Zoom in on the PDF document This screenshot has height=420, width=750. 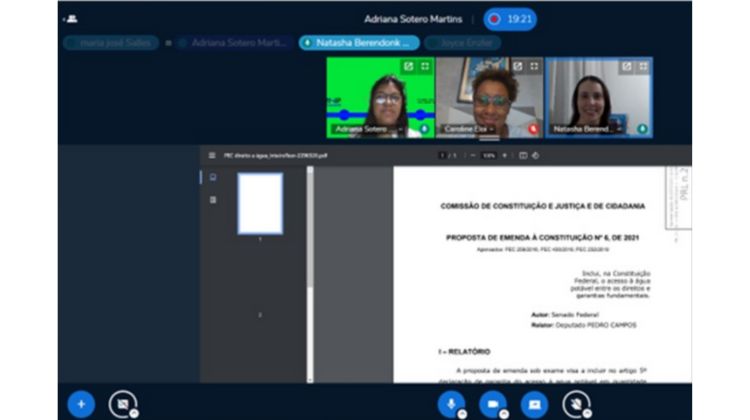tap(505, 155)
